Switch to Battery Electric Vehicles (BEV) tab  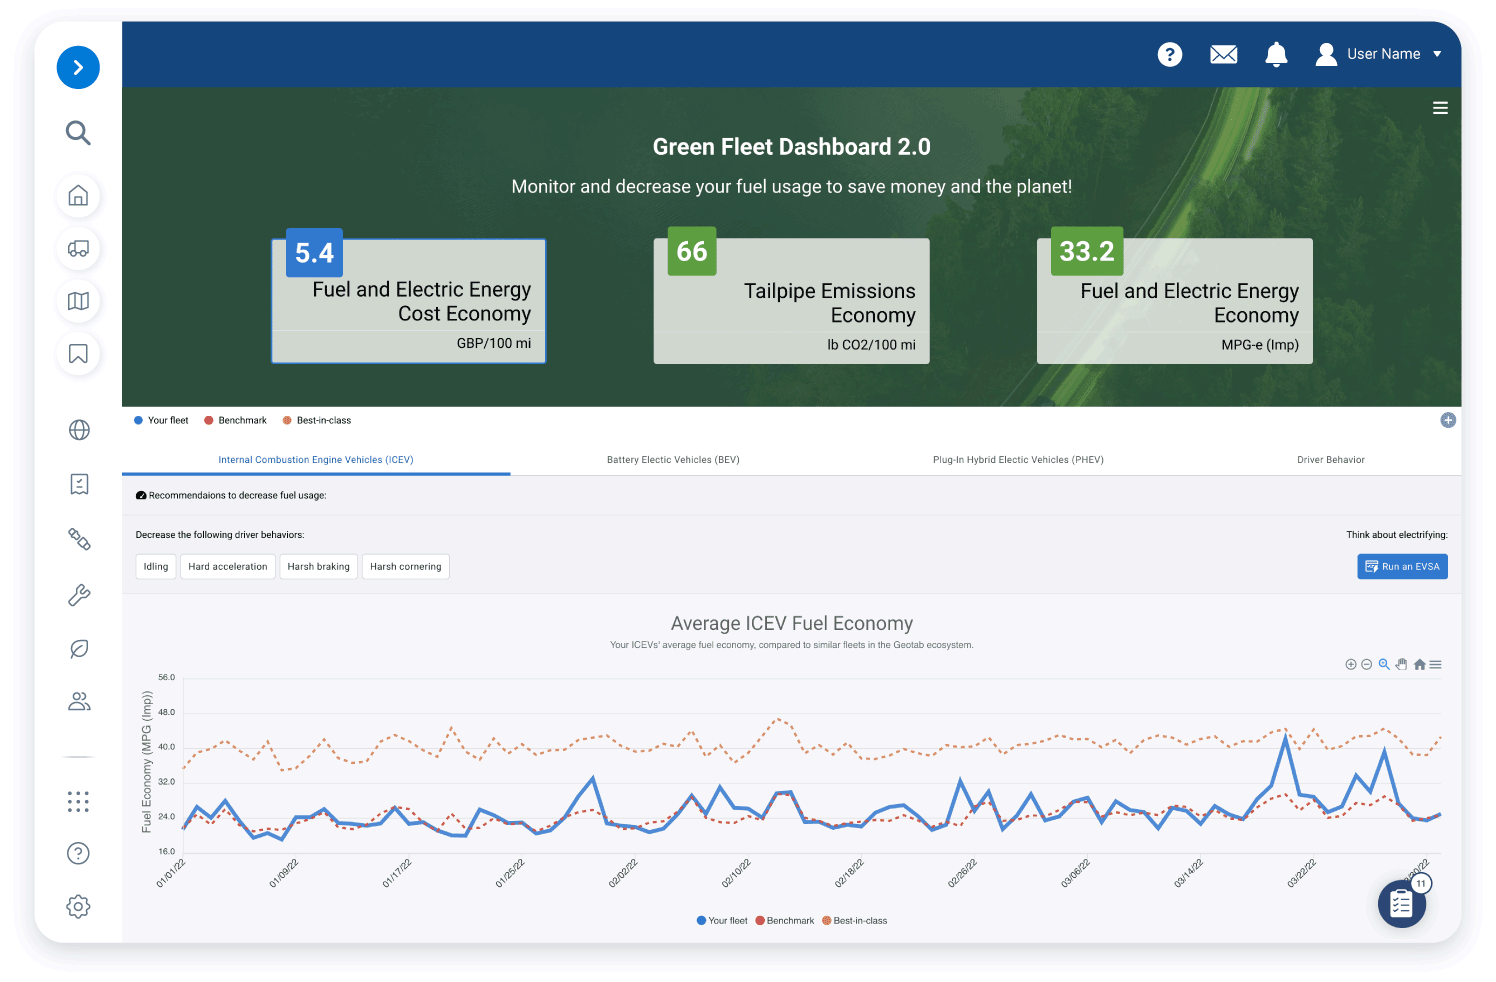tap(673, 460)
